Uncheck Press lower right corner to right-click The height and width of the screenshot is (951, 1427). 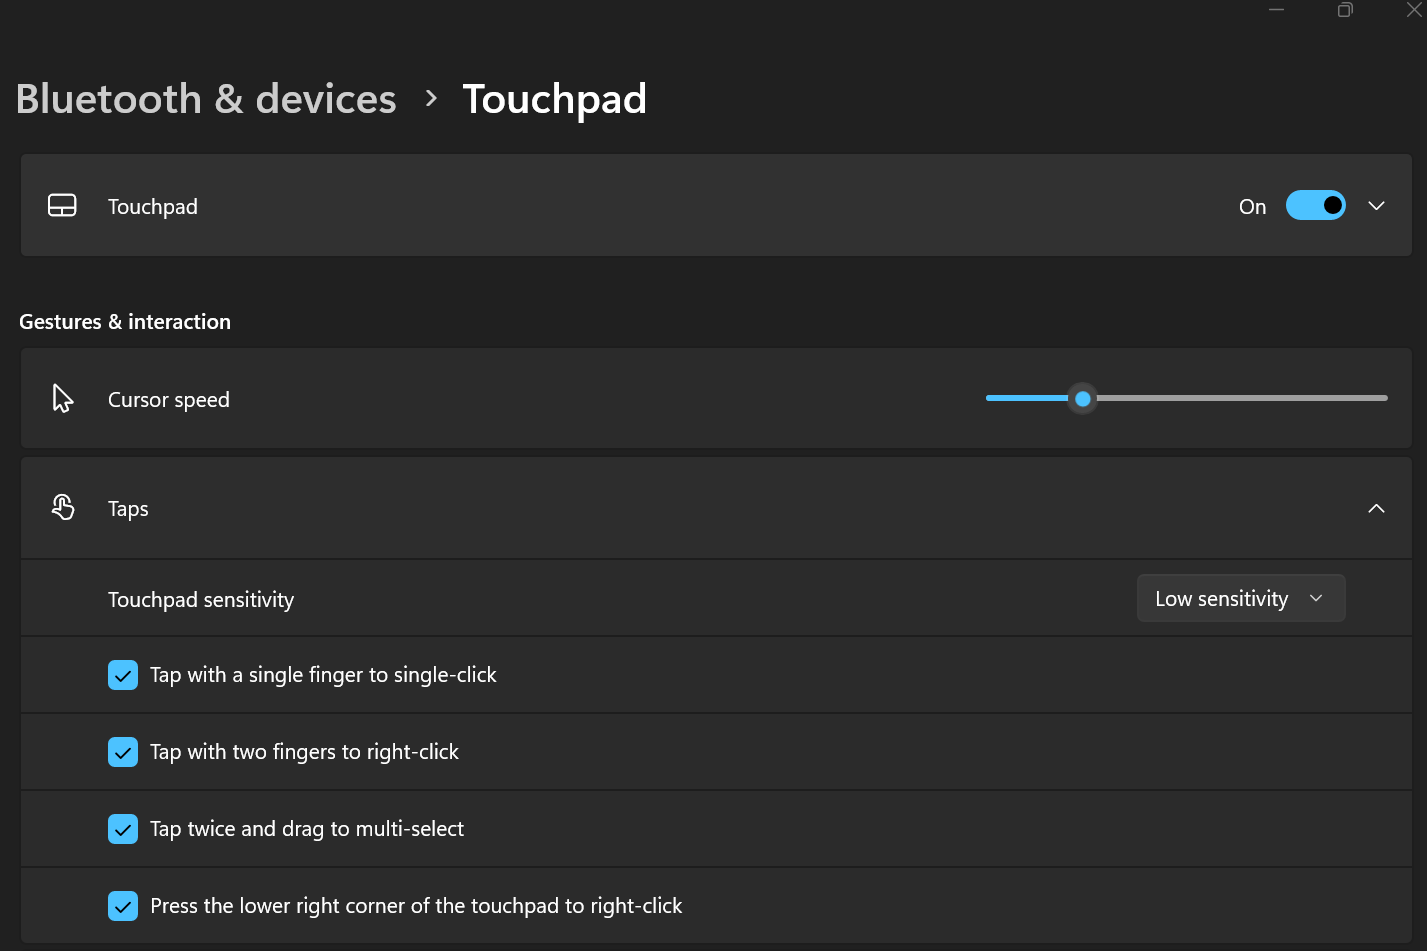pyautogui.click(x=123, y=906)
